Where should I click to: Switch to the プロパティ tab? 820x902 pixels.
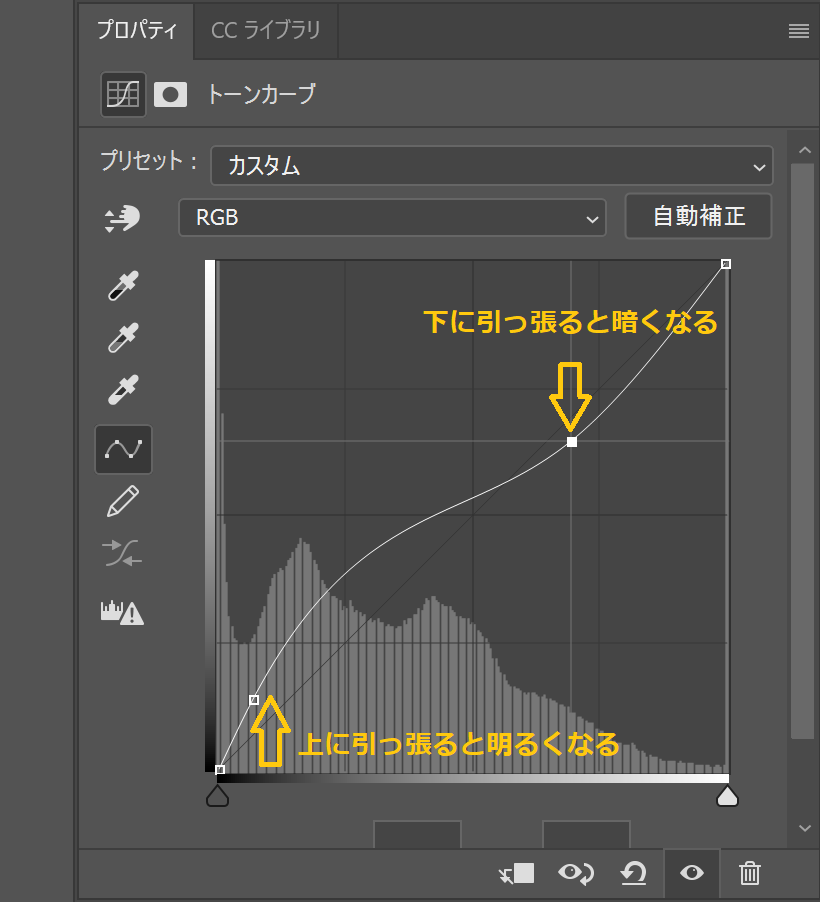(x=136, y=30)
